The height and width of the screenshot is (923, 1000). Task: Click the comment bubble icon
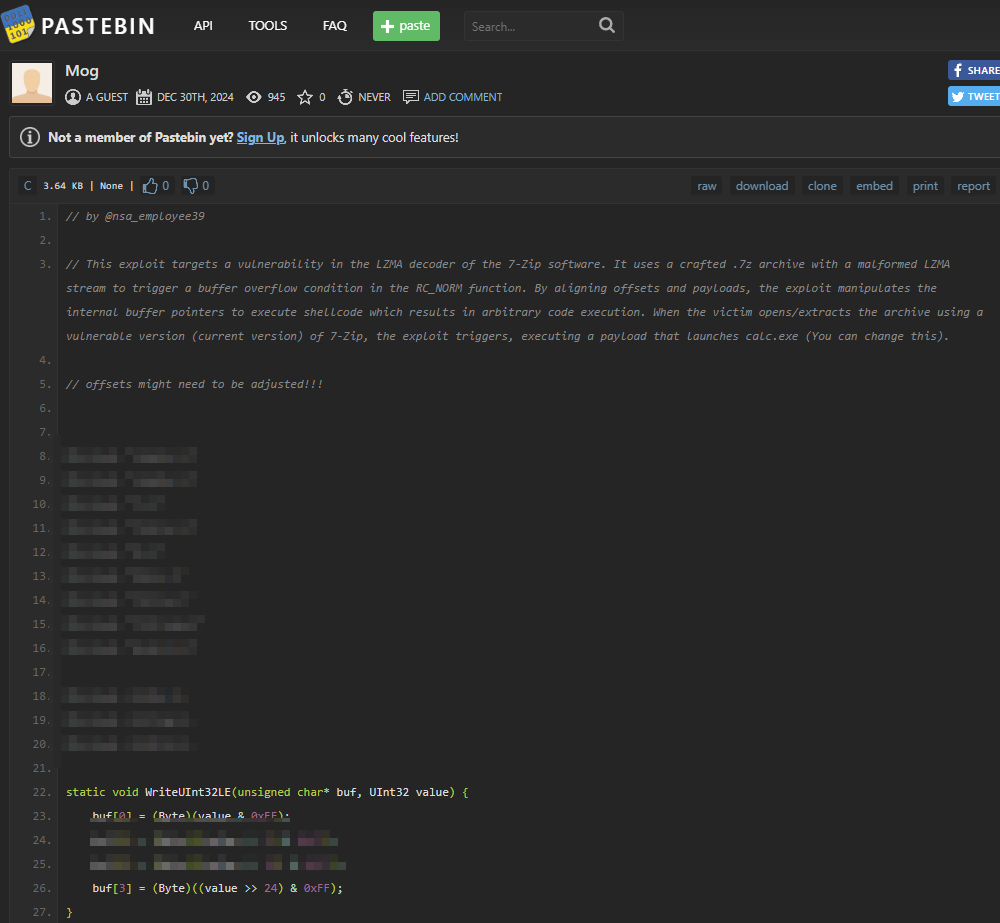click(411, 97)
